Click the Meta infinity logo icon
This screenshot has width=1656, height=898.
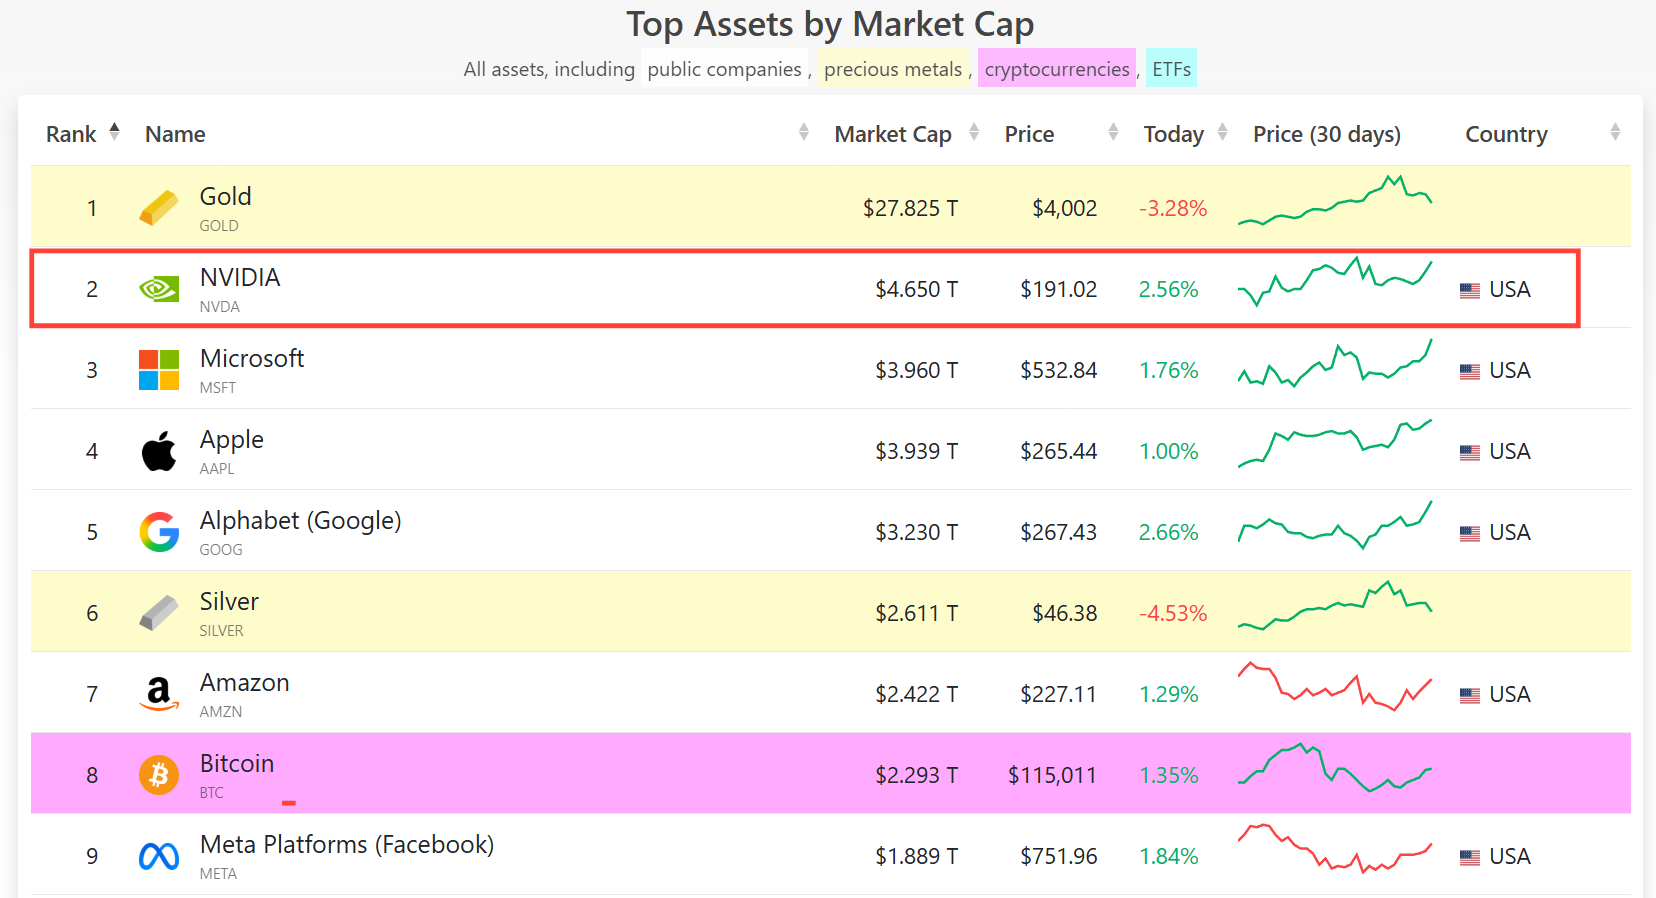pyautogui.click(x=159, y=856)
